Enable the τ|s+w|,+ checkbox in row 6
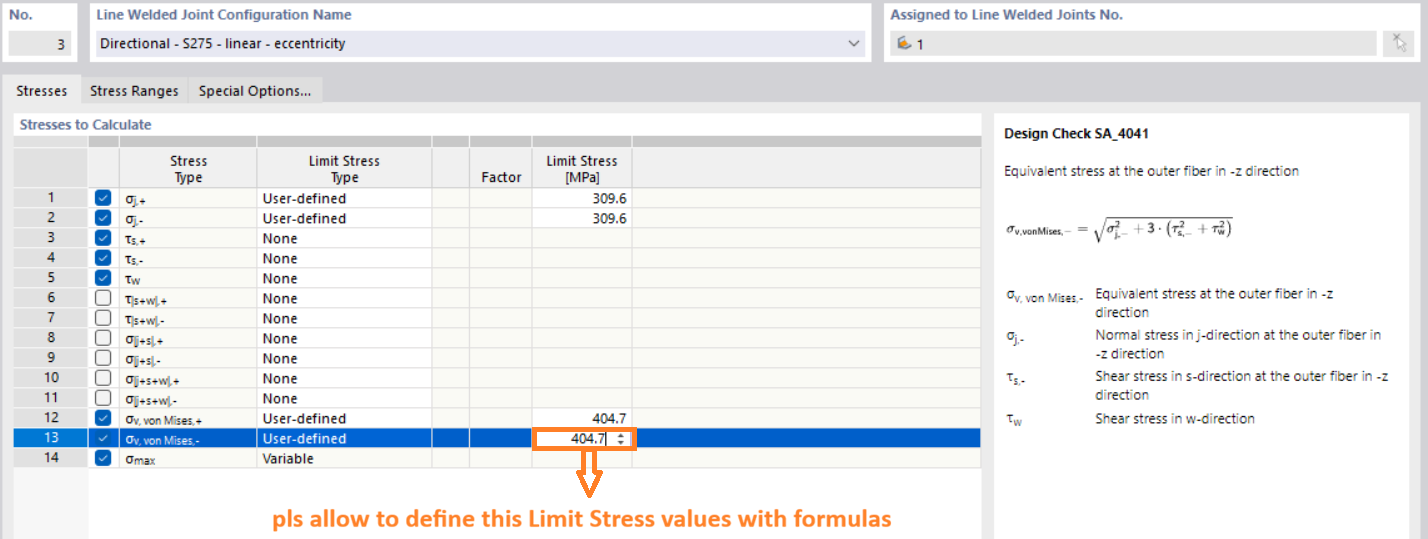This screenshot has width=1428, height=539. point(103,299)
